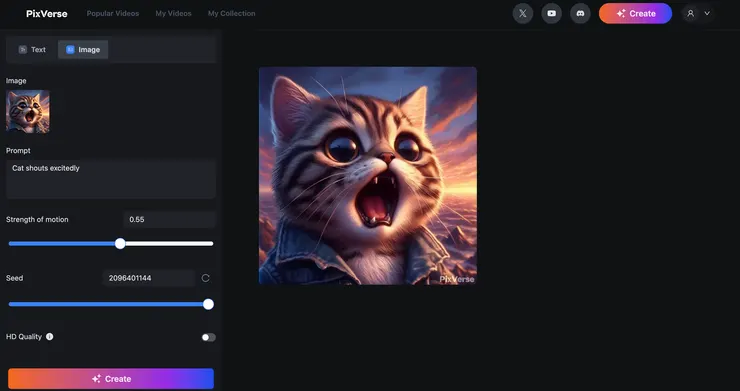The height and width of the screenshot is (391, 740).
Task: Click the HD Quality info icon
Action: (50, 337)
